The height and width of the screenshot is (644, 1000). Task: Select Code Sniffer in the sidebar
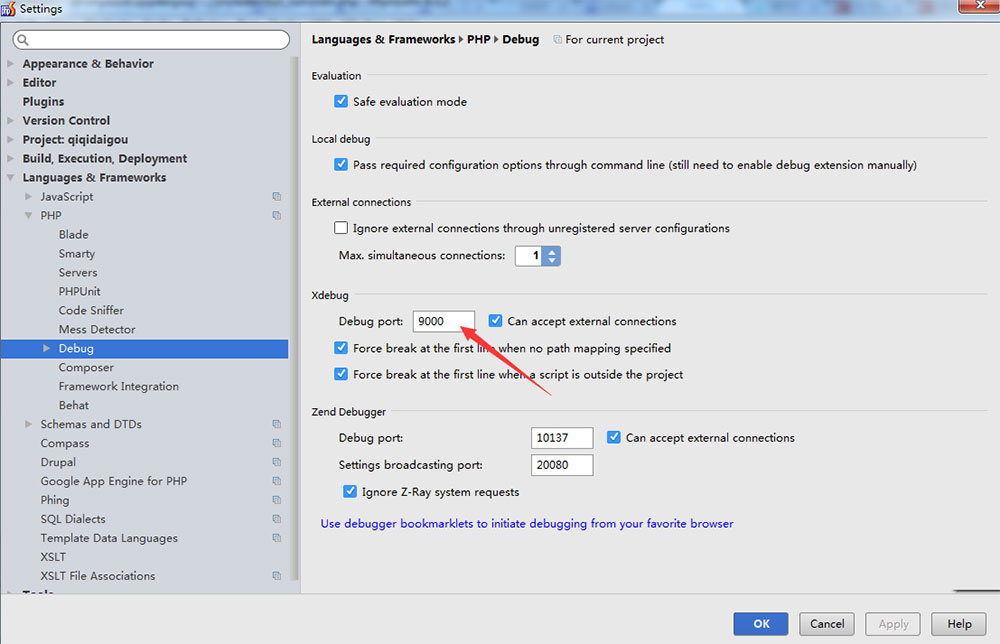[x=91, y=310]
